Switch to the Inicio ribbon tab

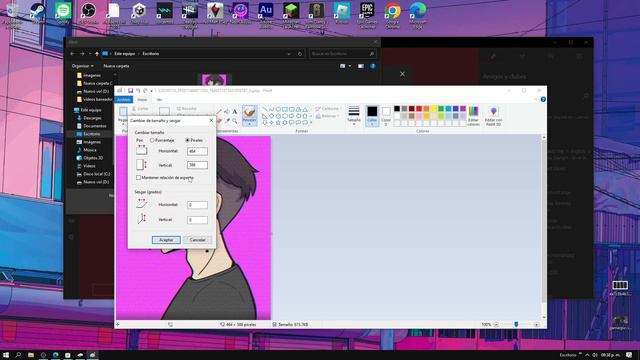click(142, 100)
